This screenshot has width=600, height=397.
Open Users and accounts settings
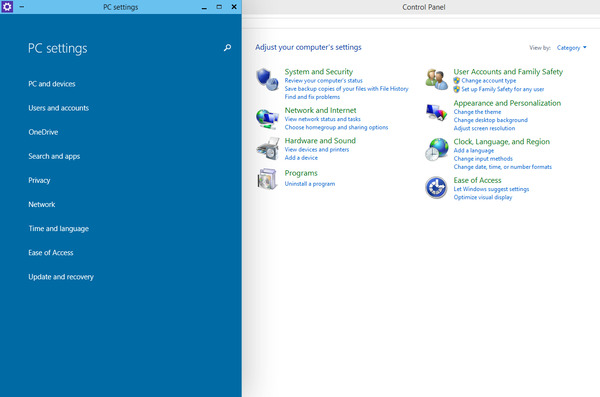coord(59,108)
